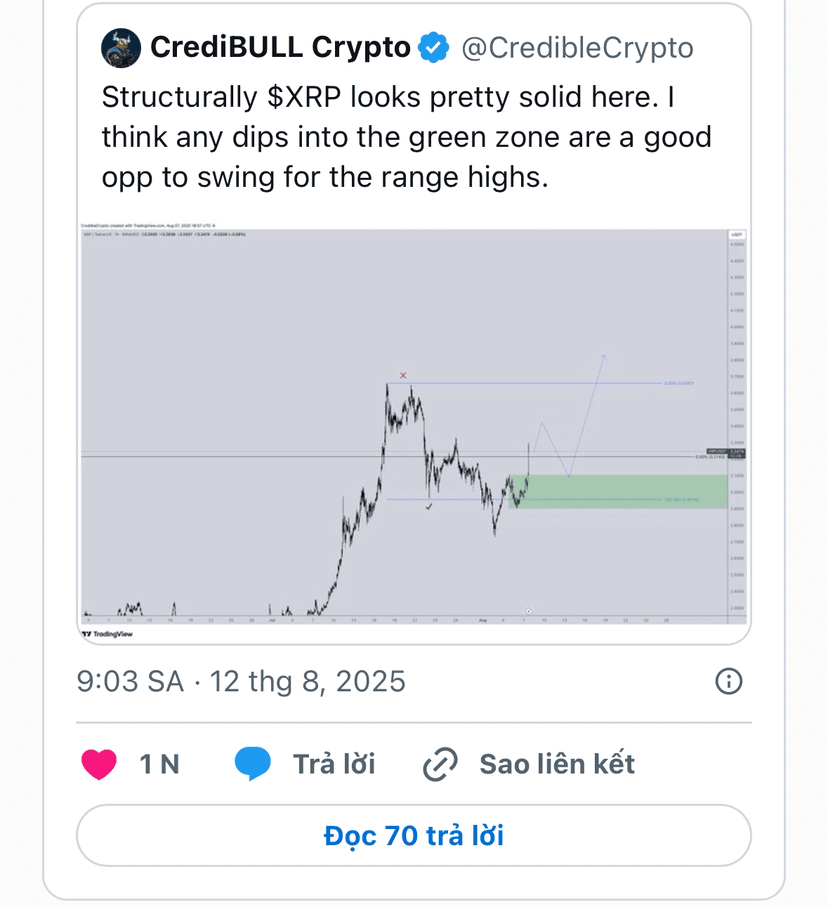Click the blue verified badge
Screen dimensions: 828x907
click(x=434, y=48)
